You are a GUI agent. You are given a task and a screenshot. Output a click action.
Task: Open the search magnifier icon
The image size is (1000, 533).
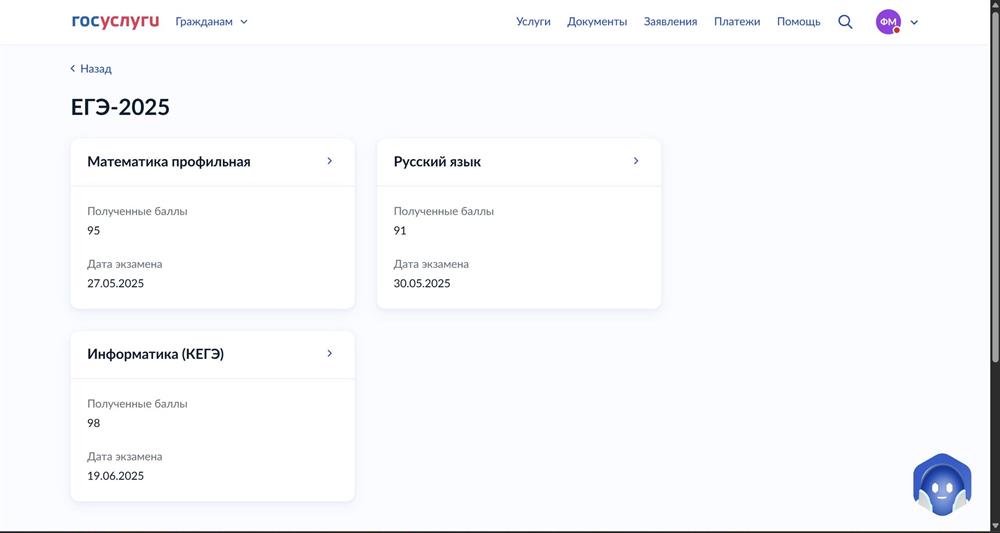tap(845, 22)
